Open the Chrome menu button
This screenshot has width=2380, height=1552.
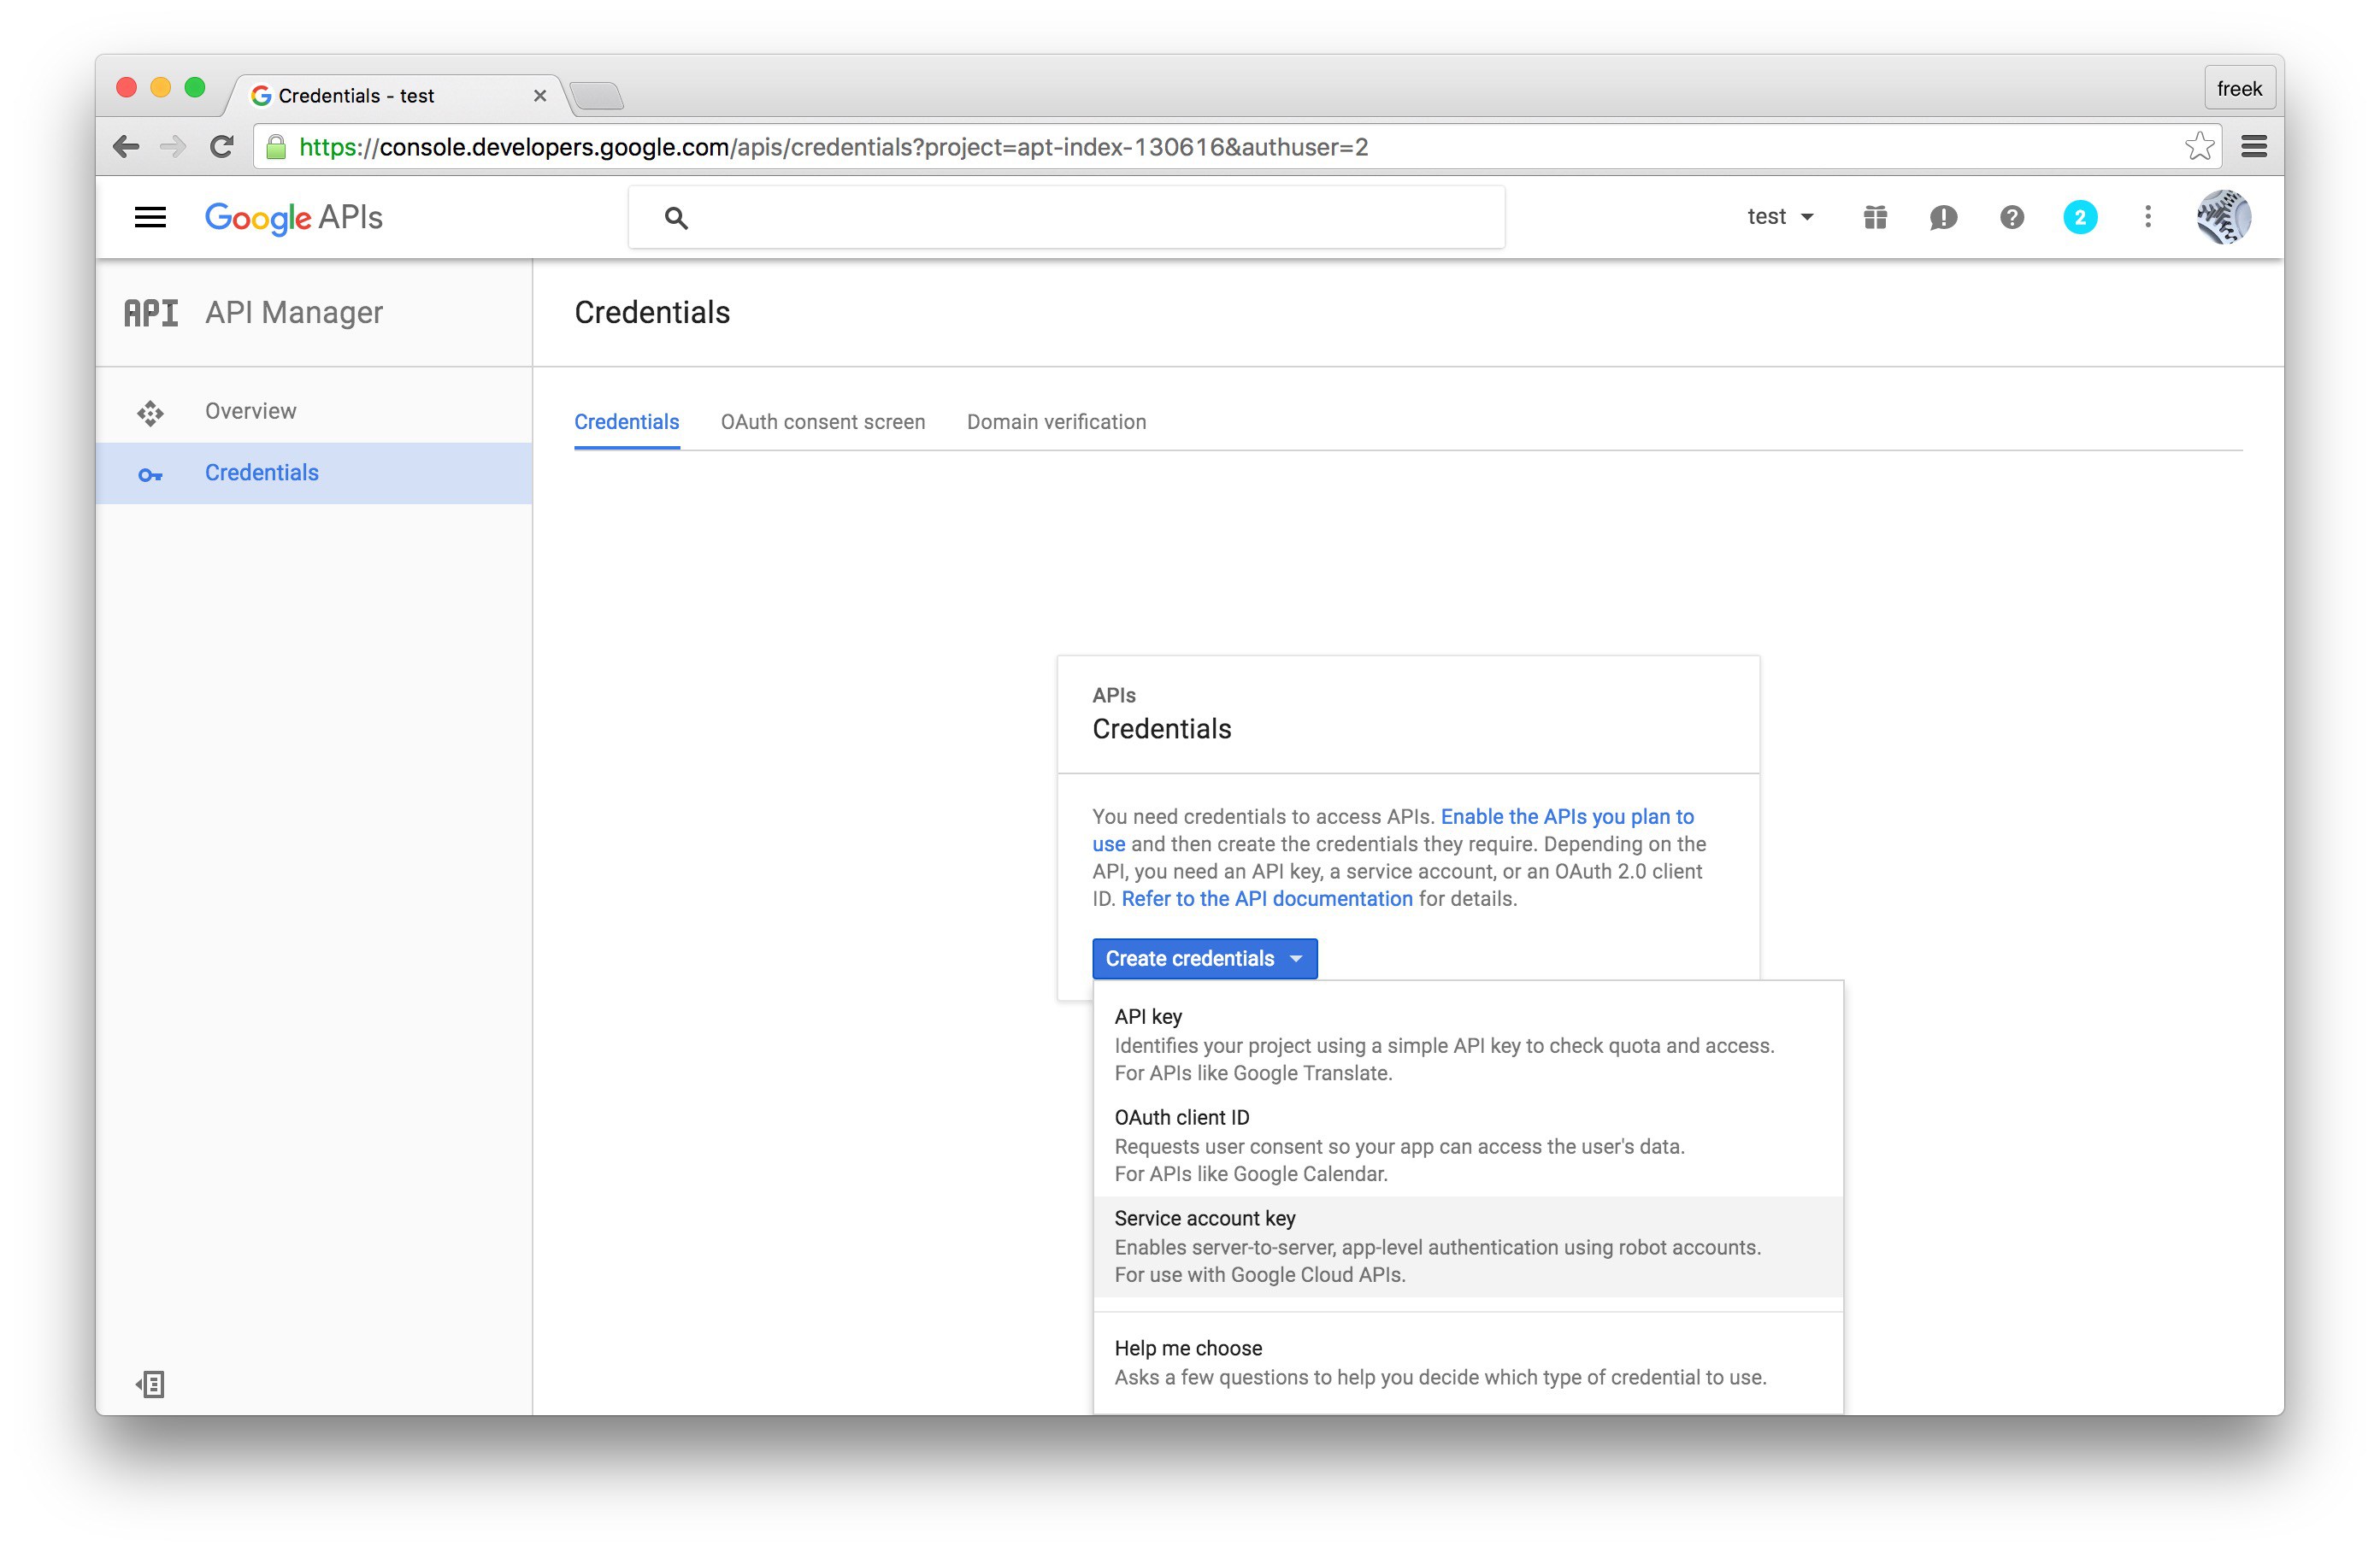(2253, 147)
